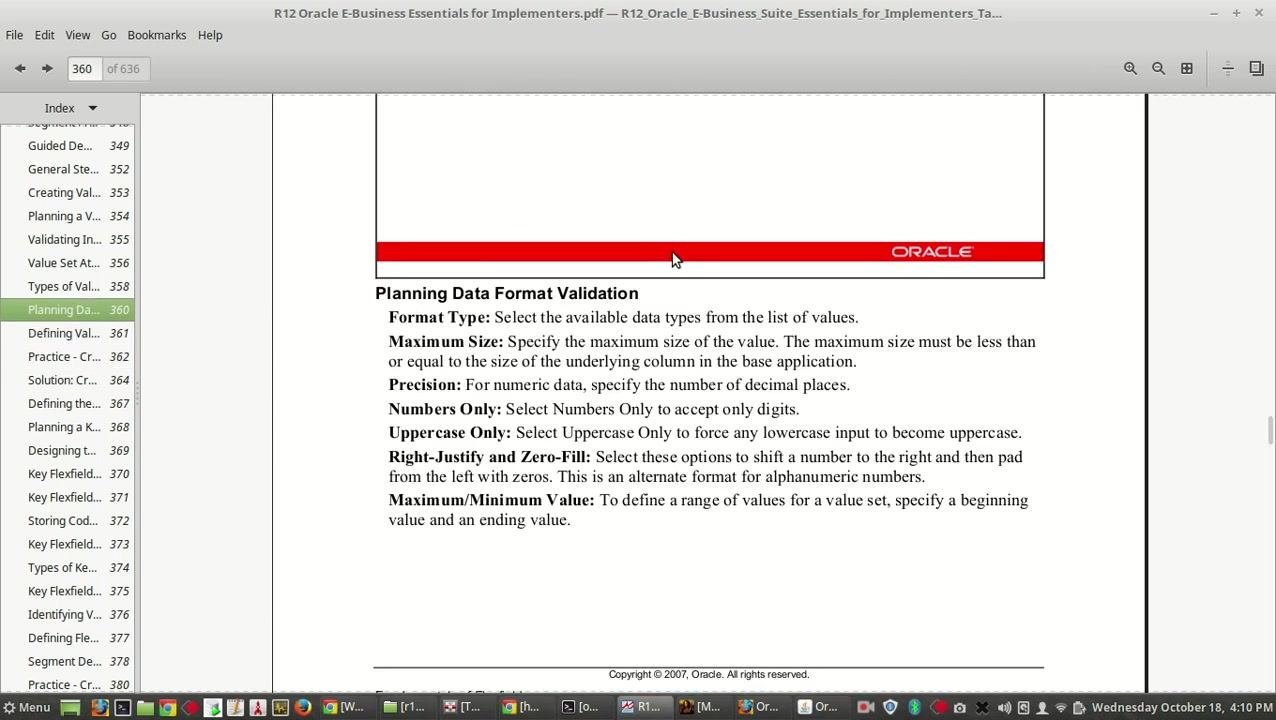Open the notepad text editor launcher
The height and width of the screenshot is (720, 1276).
(x=235, y=707)
